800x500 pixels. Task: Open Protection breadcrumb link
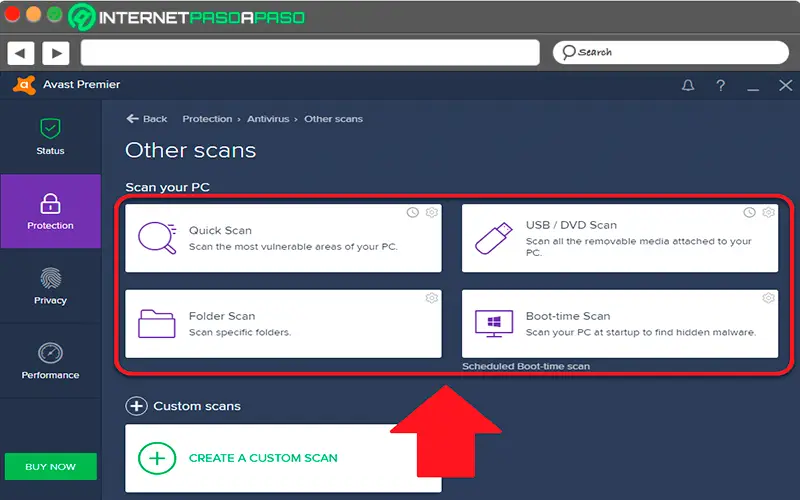[x=207, y=119]
